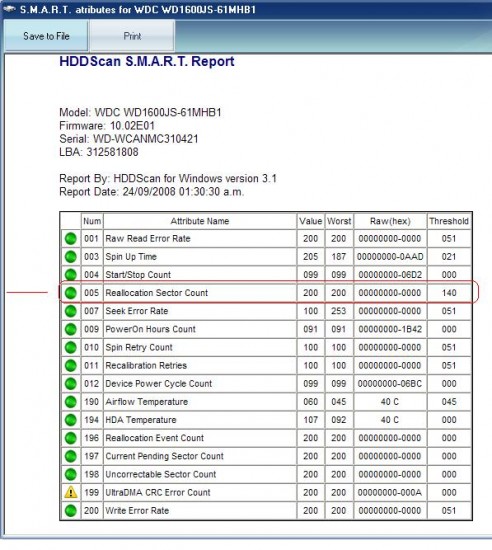This screenshot has height=550, width=492.
Task: Click the Raw(hex) column header
Action: [390, 221]
